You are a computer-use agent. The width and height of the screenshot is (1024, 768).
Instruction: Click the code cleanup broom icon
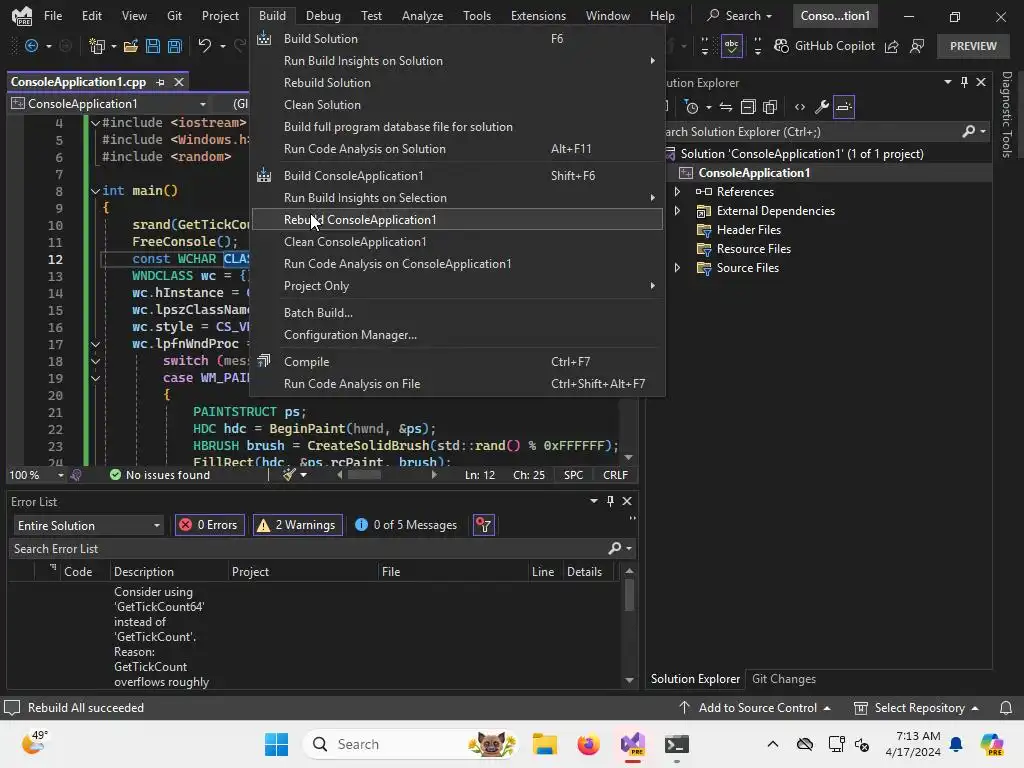290,475
